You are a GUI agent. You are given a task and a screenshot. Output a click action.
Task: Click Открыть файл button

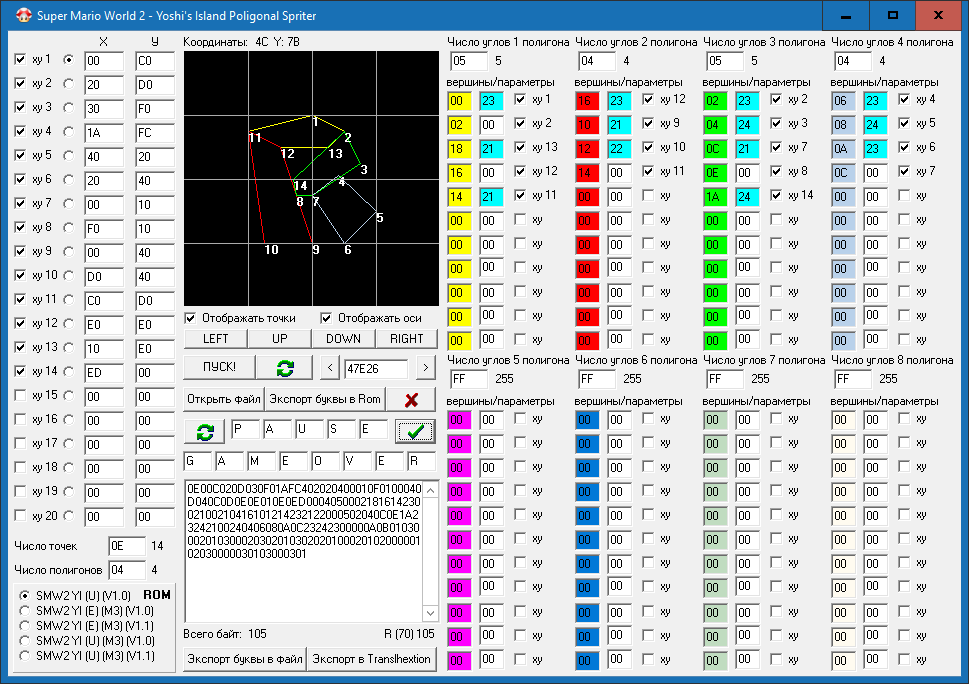pos(224,399)
